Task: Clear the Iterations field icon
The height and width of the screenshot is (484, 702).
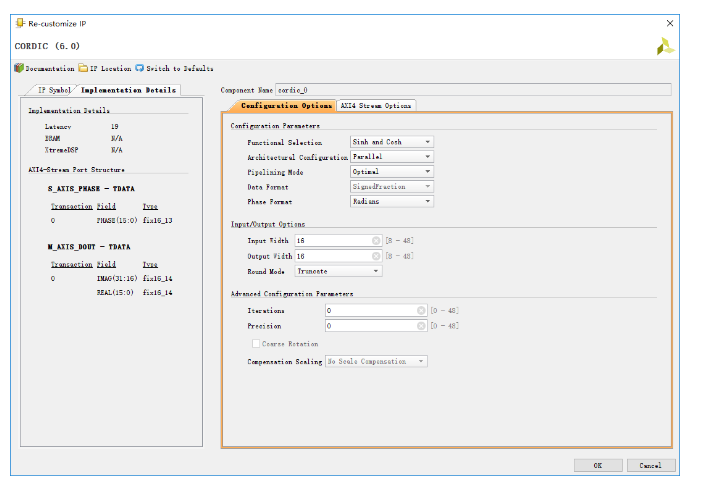Action: tap(422, 311)
